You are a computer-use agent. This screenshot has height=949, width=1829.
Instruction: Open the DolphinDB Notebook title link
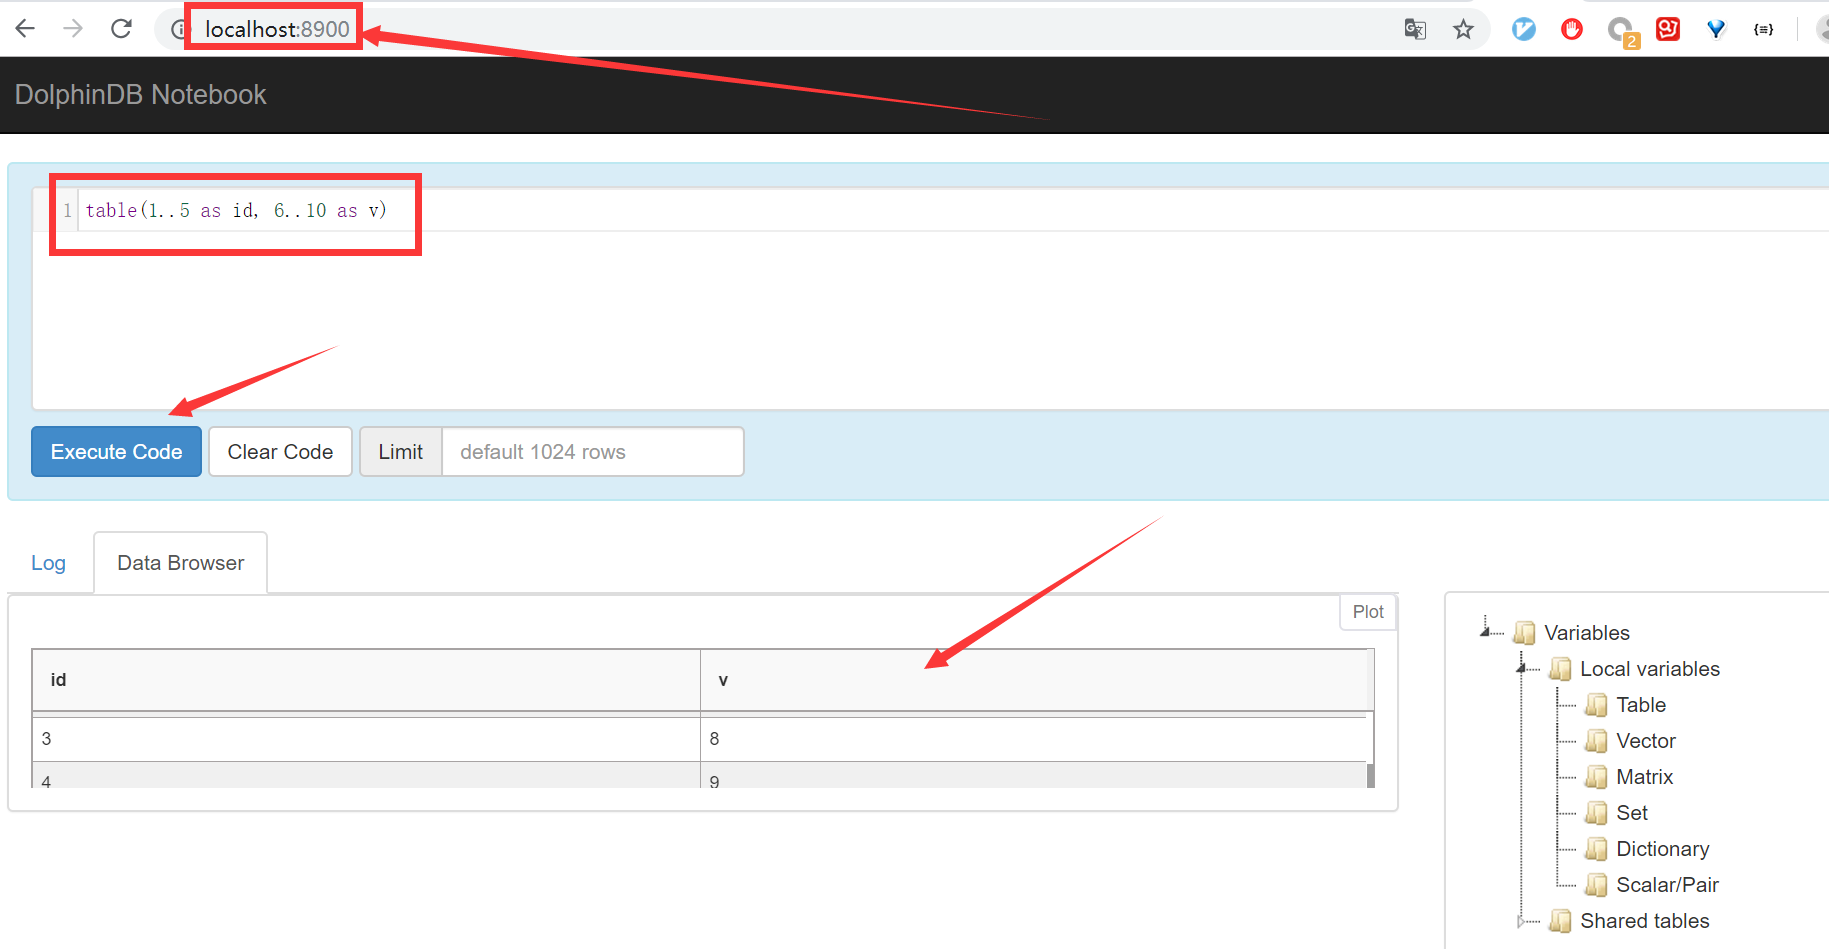coord(141,95)
